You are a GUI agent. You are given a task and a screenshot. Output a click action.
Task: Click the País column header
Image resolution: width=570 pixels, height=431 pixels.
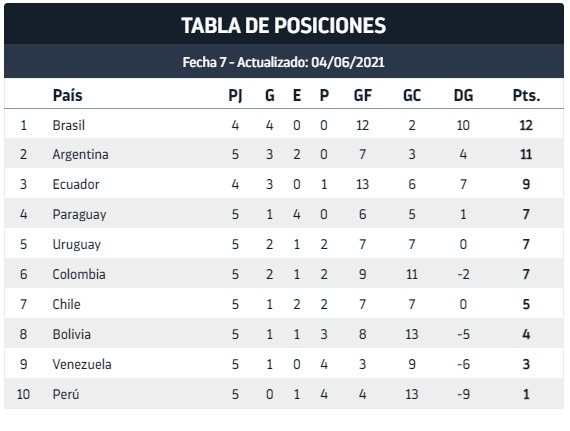(68, 95)
